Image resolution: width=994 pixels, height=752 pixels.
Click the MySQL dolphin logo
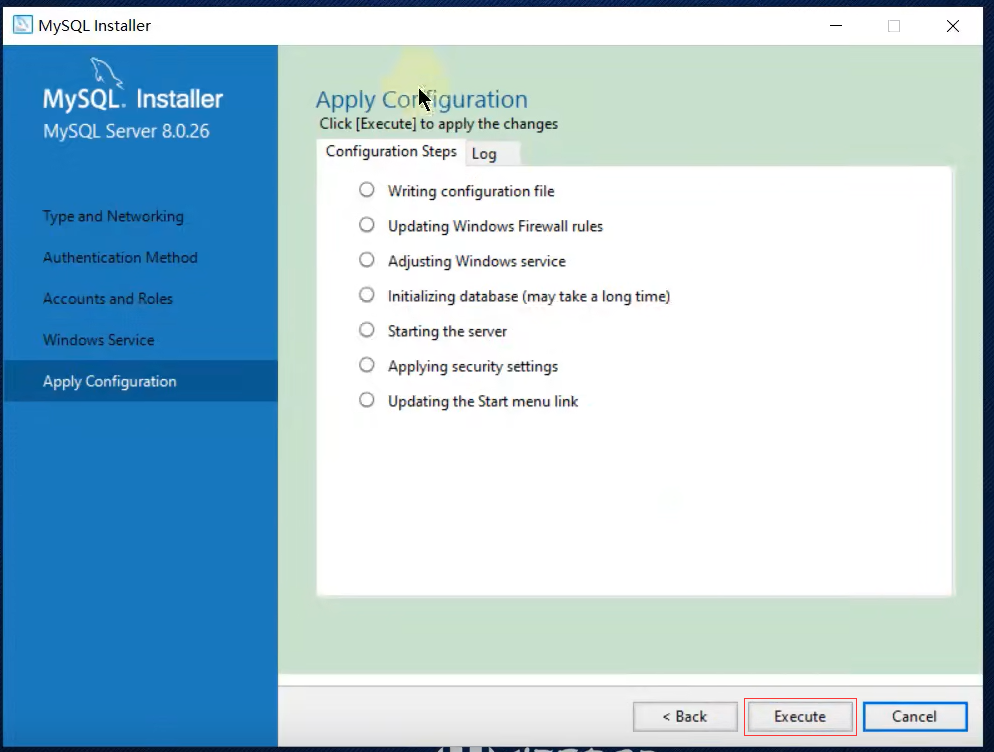coord(108,73)
